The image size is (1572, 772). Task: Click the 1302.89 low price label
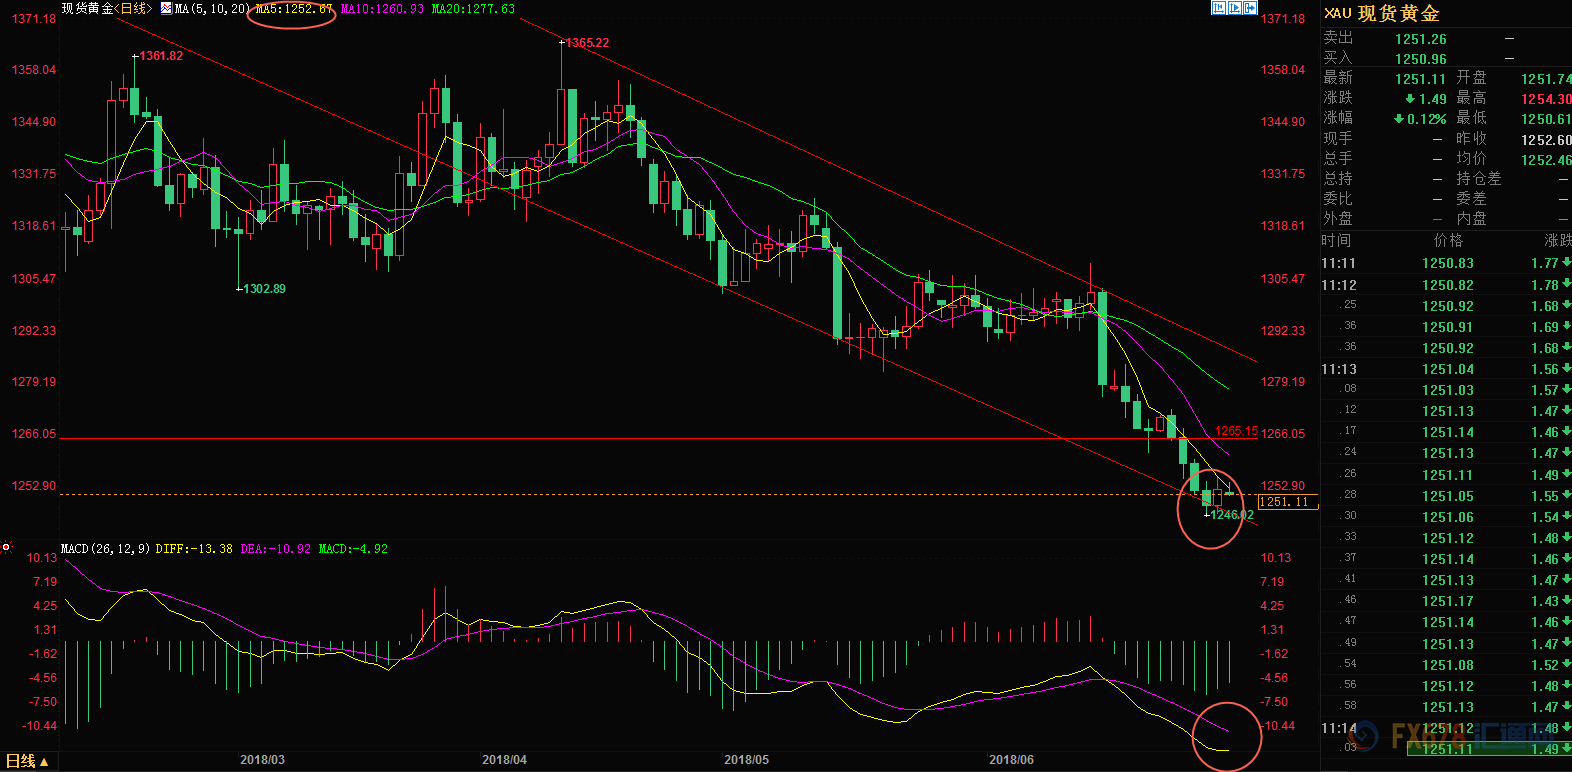pyautogui.click(x=264, y=289)
